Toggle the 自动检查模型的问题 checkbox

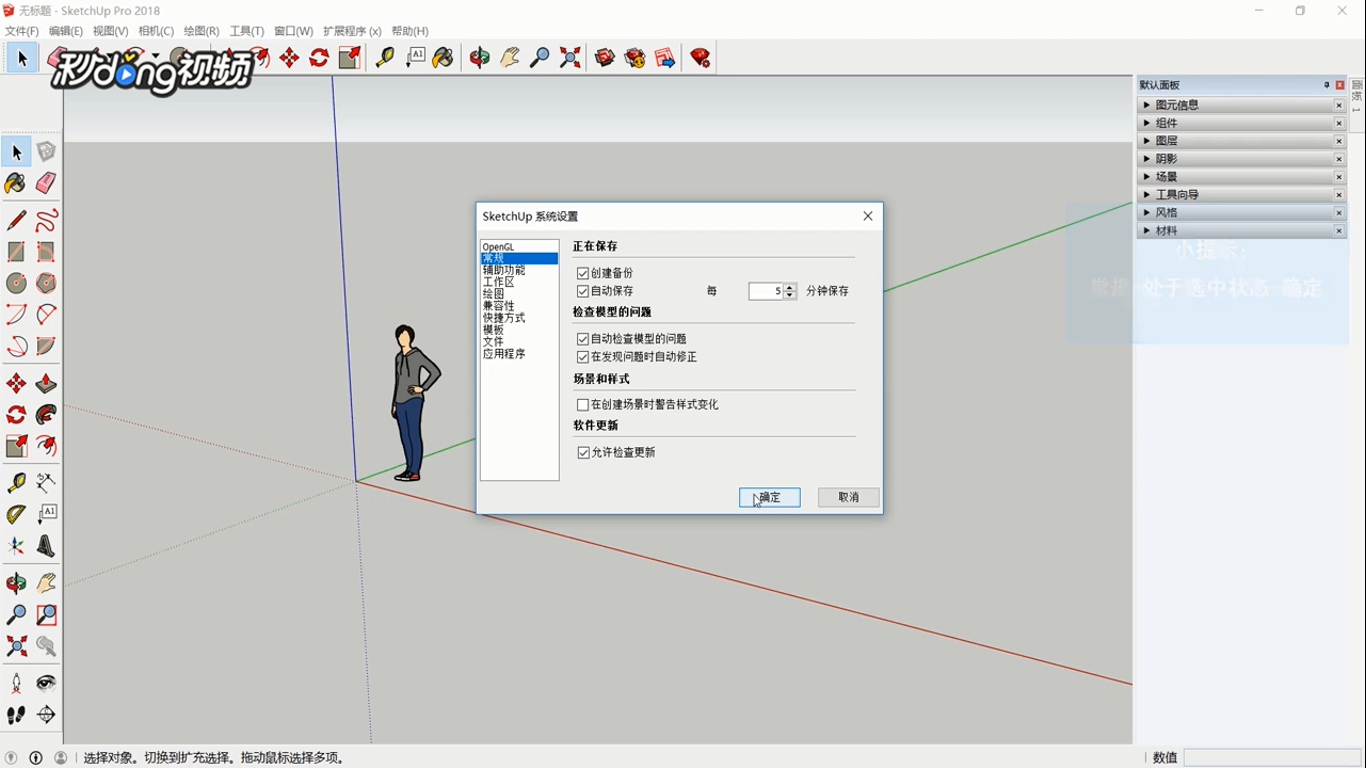click(x=583, y=339)
